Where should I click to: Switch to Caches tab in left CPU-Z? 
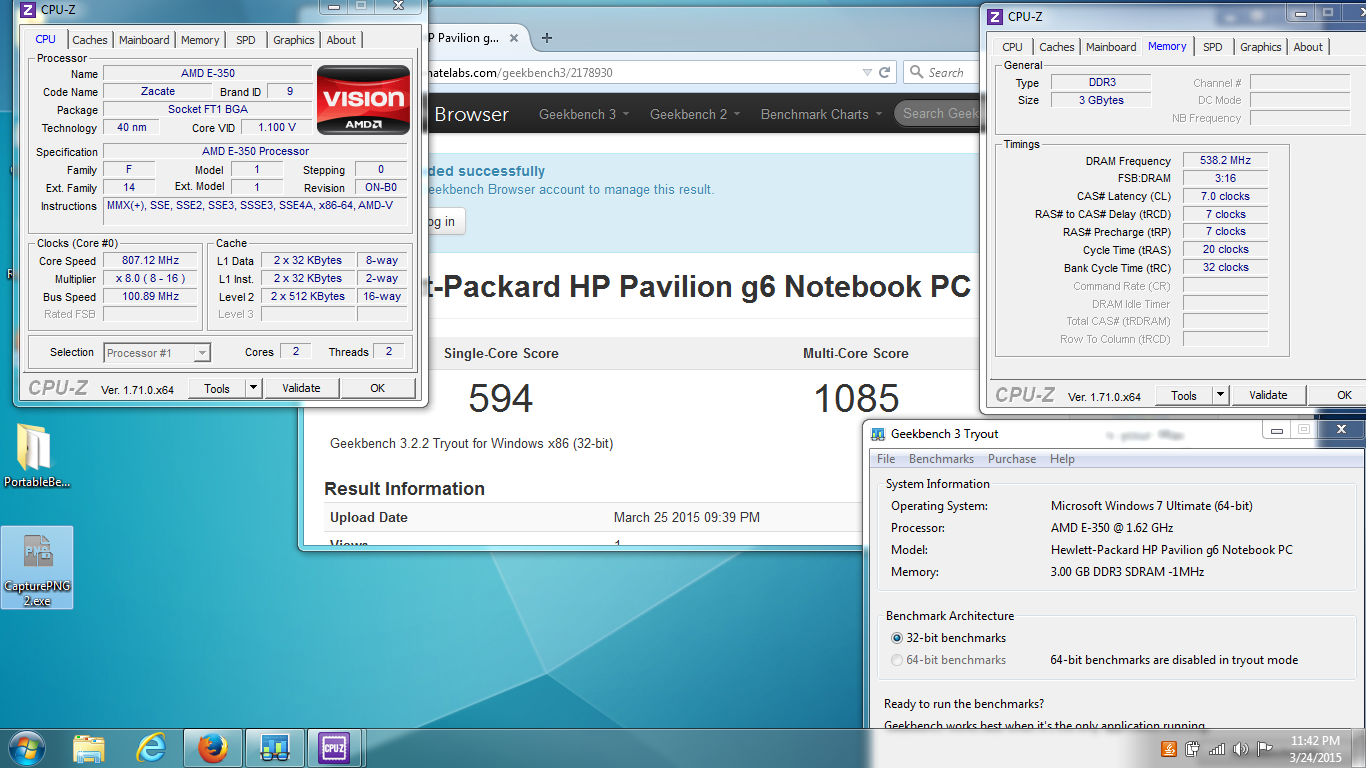pos(90,40)
